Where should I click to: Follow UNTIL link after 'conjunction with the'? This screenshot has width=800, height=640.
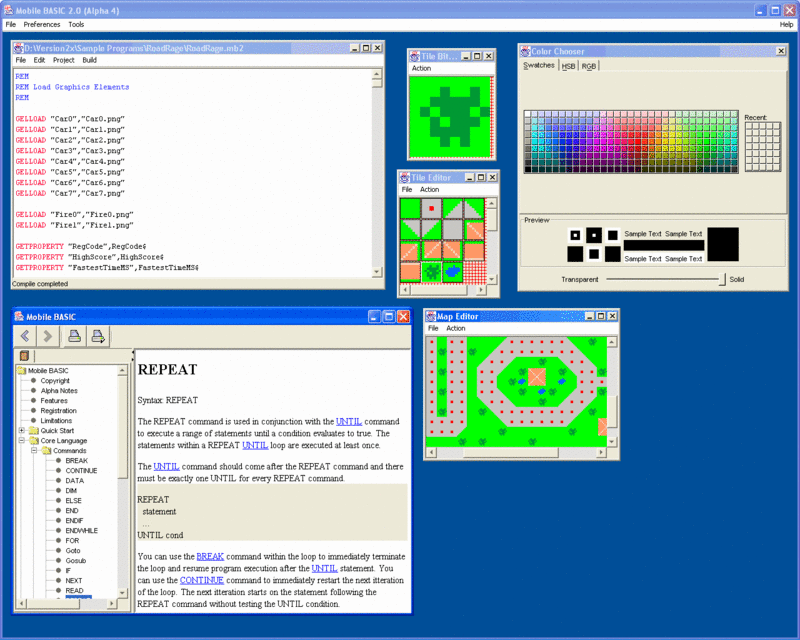point(349,422)
